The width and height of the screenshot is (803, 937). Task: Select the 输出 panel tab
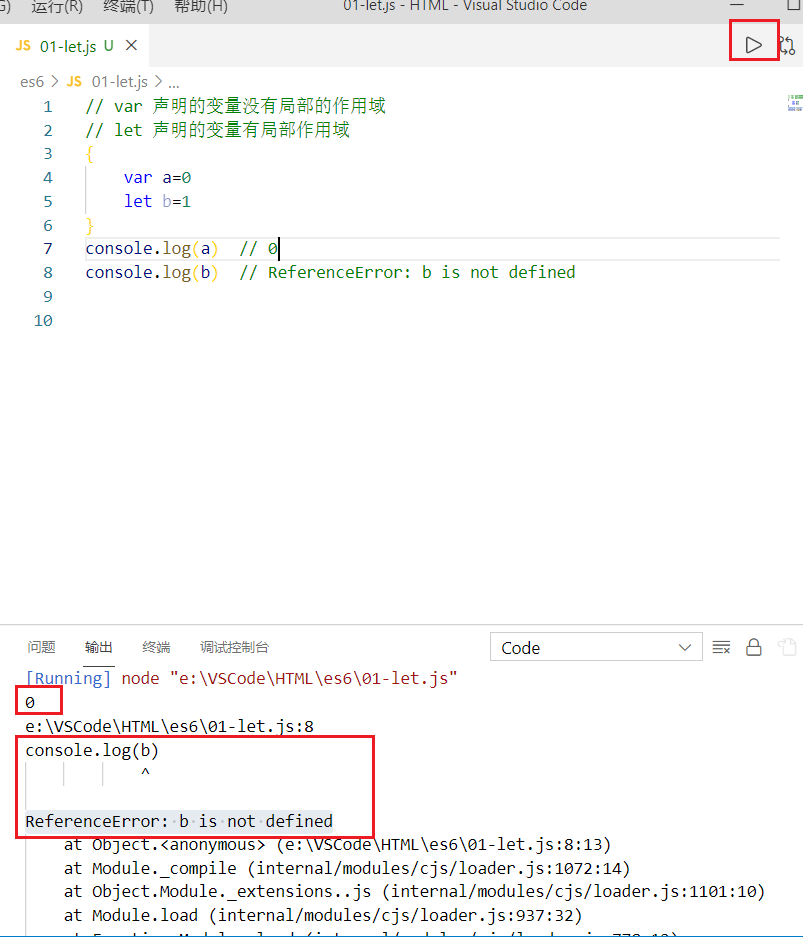tap(98, 647)
